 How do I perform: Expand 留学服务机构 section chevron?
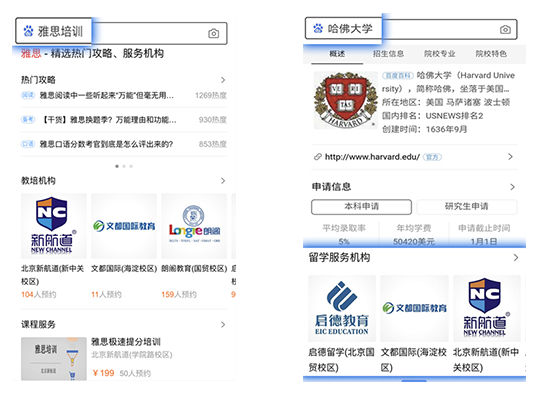[516, 258]
